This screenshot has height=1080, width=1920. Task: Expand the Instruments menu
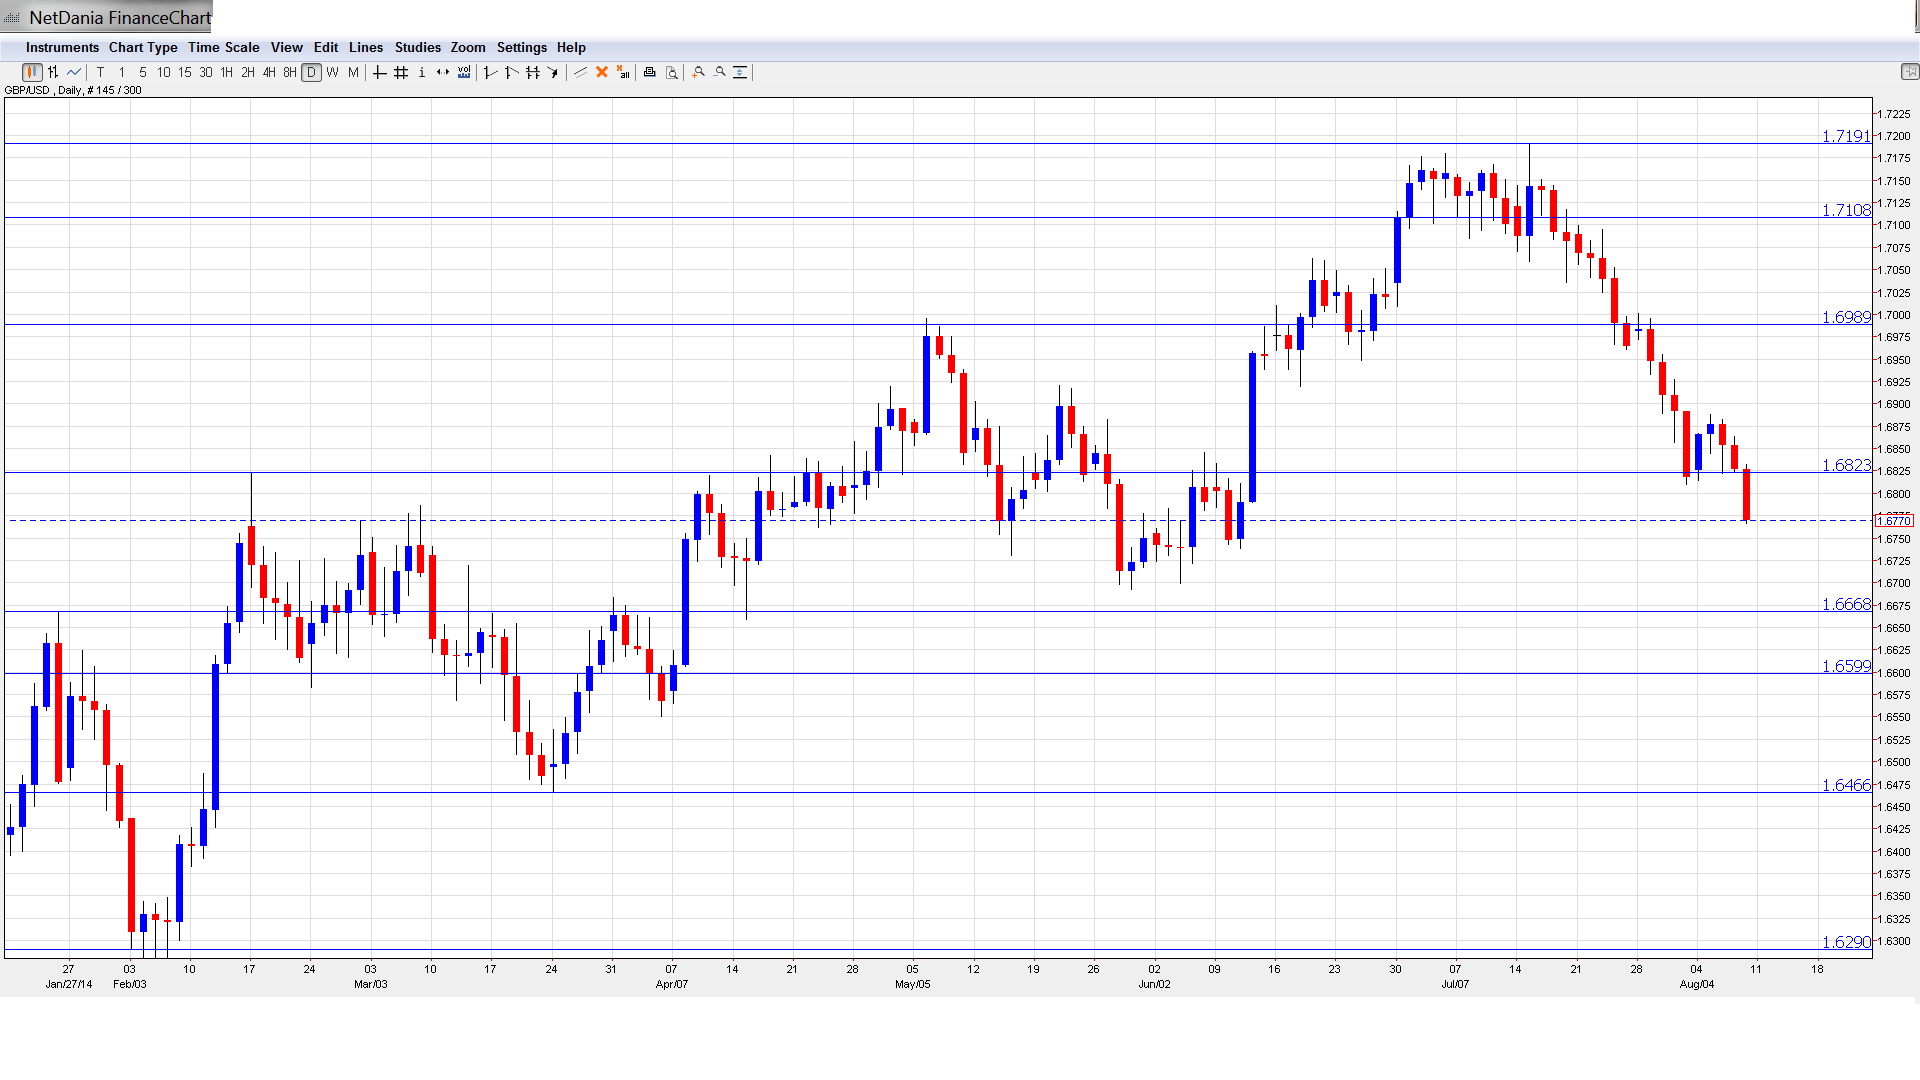pyautogui.click(x=62, y=47)
